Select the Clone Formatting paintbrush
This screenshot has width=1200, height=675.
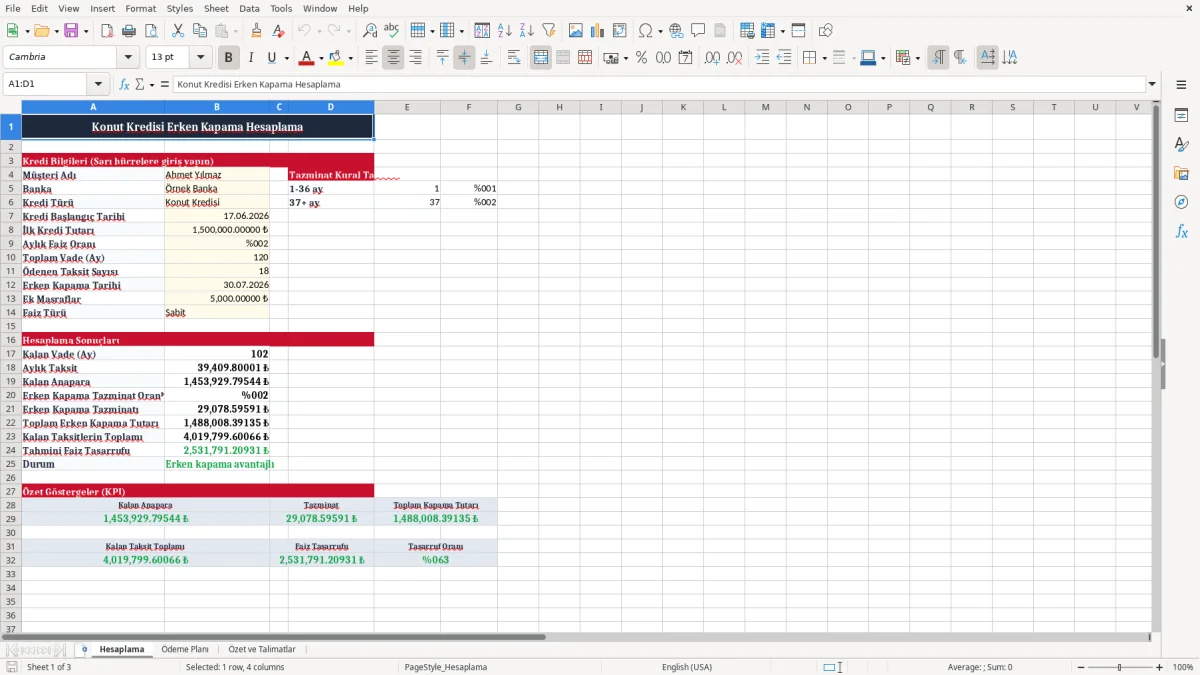coord(256,31)
